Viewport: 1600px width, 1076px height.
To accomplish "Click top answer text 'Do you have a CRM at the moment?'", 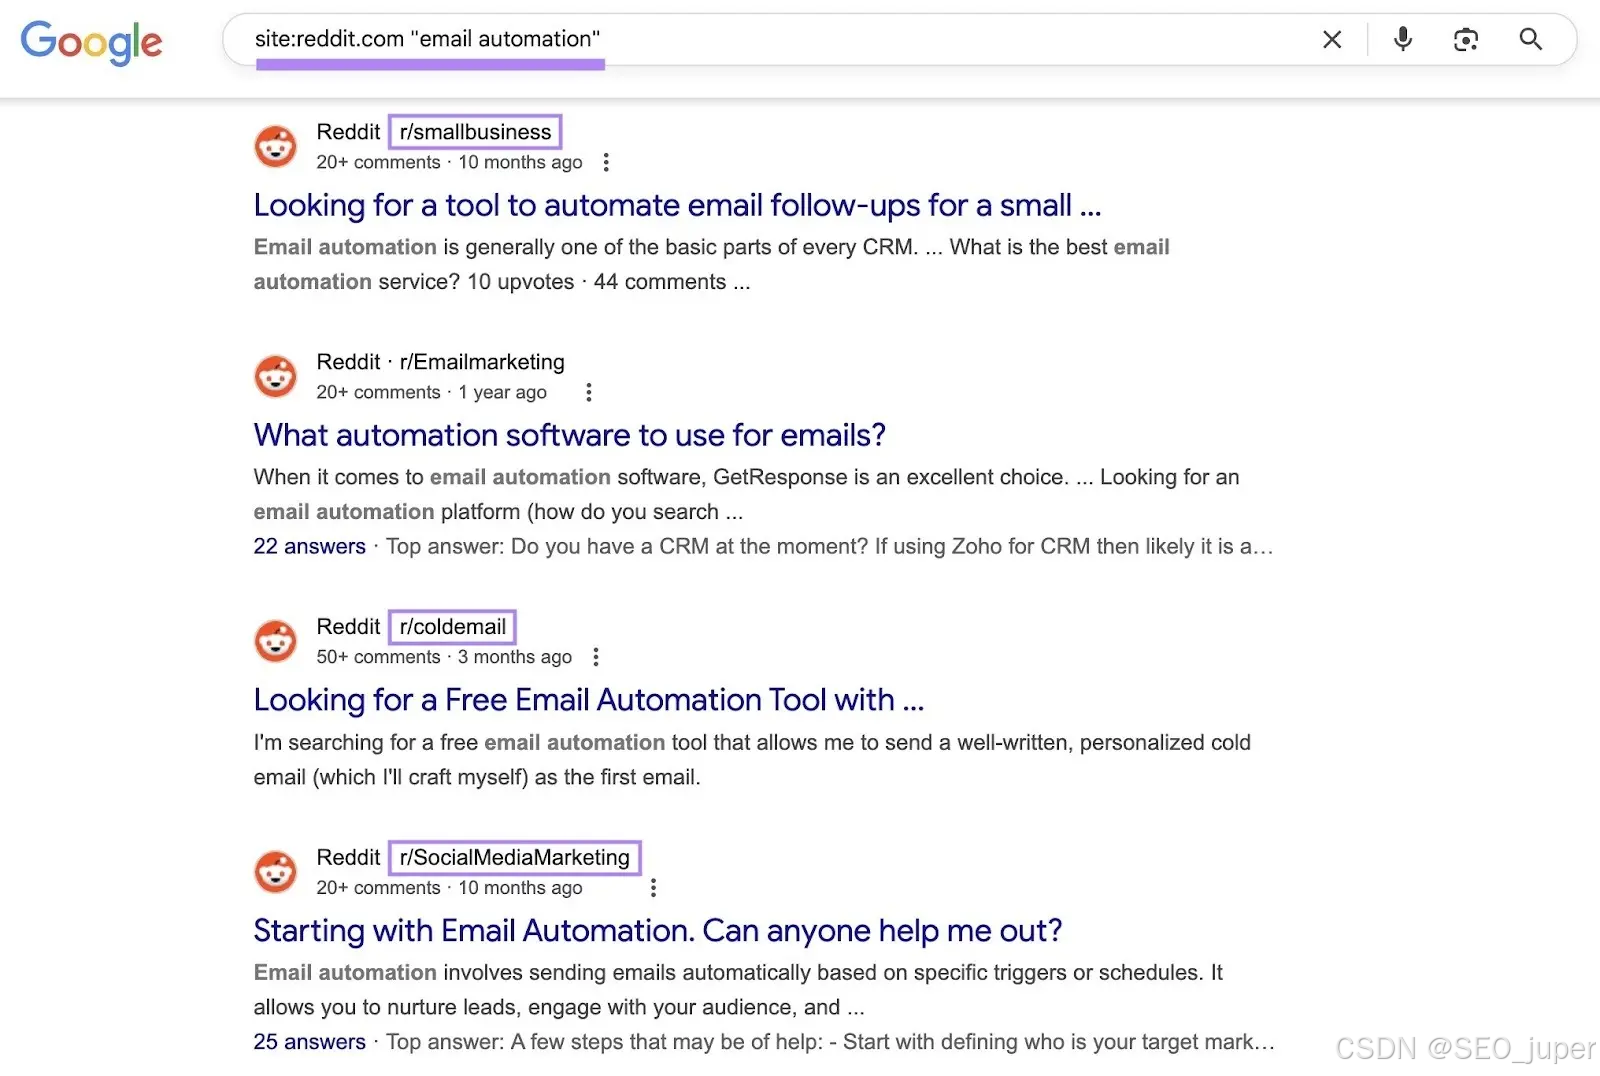I will coord(829,546).
